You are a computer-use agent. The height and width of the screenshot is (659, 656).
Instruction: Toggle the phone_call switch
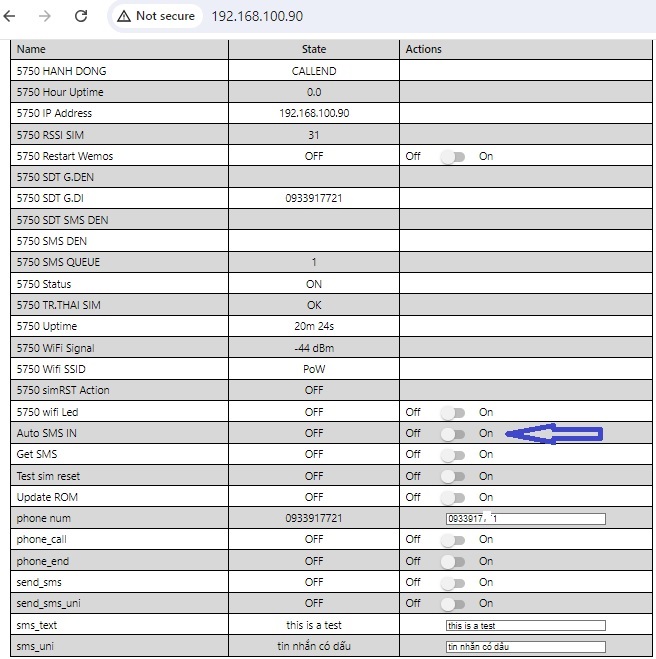click(x=452, y=539)
